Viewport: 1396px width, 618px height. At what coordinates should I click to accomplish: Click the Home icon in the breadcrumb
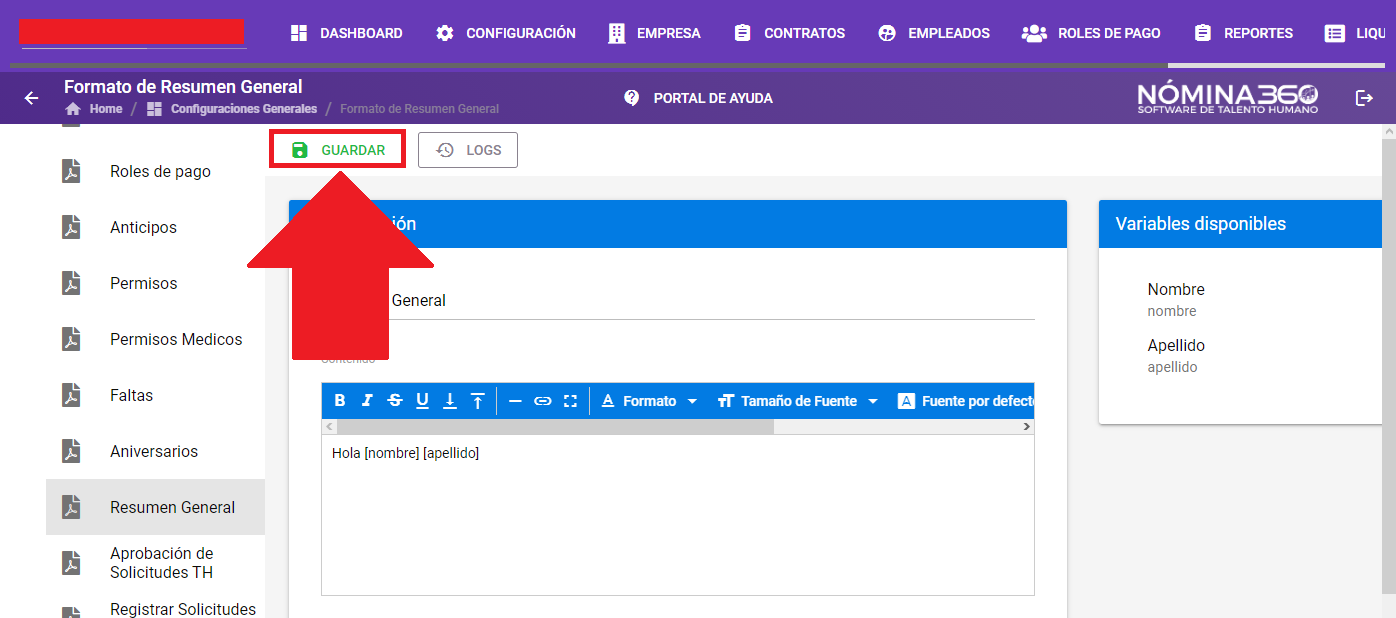tap(73, 109)
